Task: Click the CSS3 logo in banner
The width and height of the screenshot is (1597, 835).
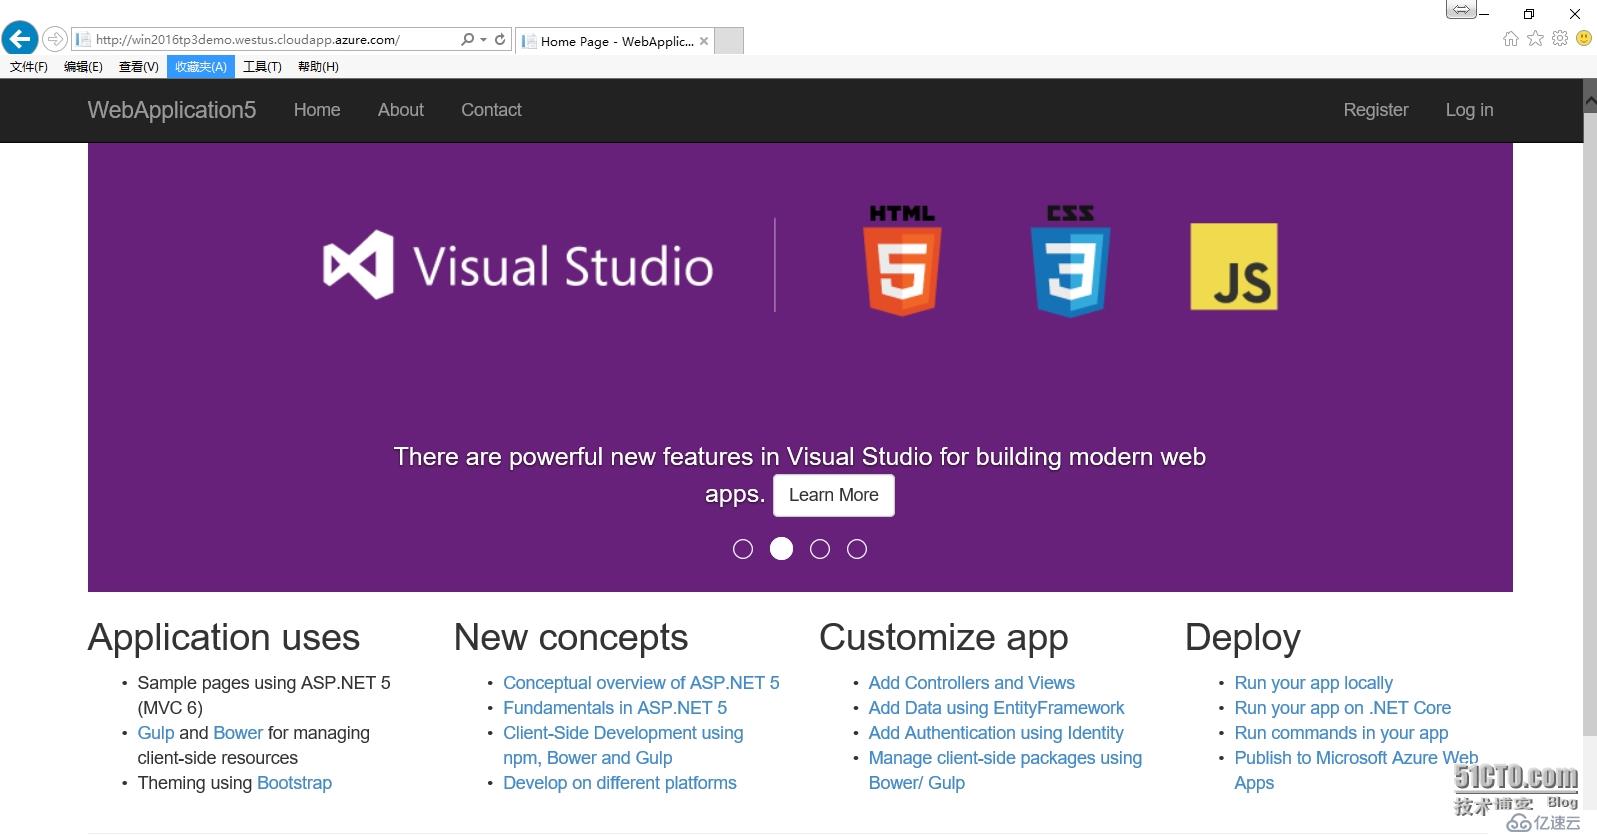Action: pos(1070,261)
